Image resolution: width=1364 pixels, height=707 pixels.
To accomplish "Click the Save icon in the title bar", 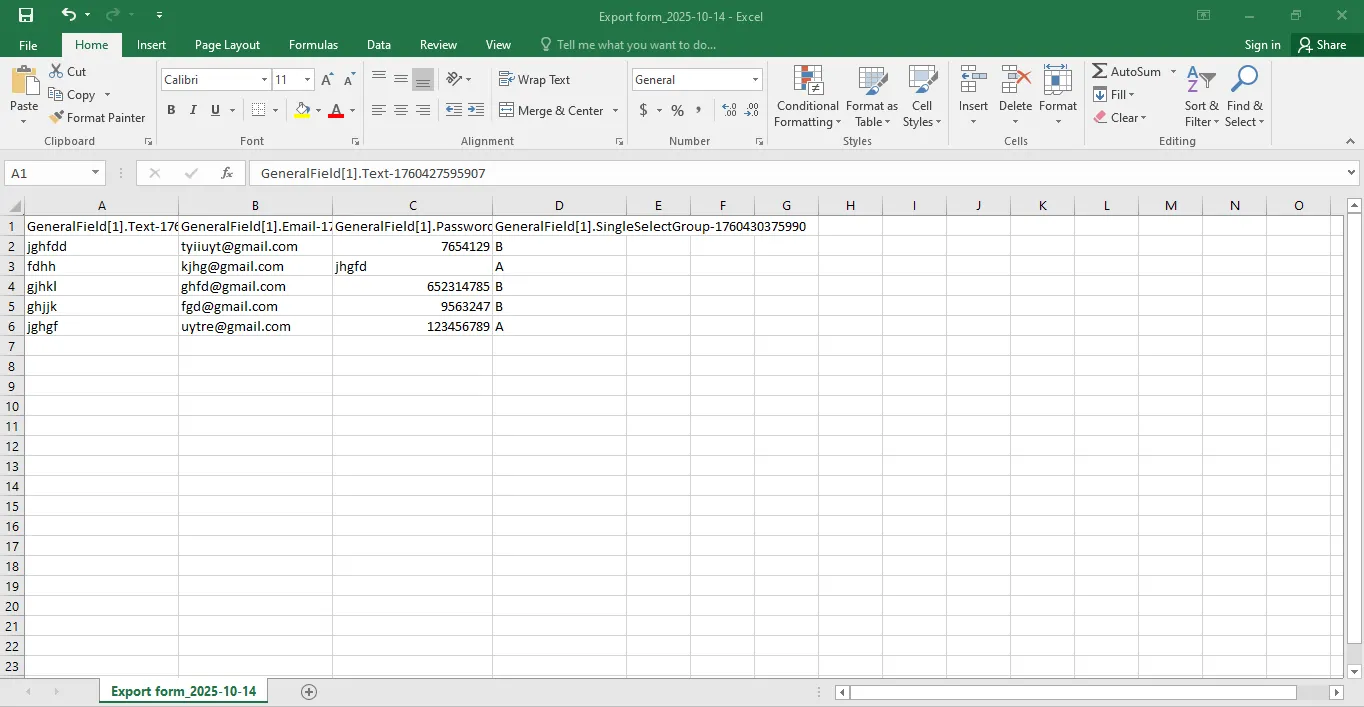I will coord(26,15).
